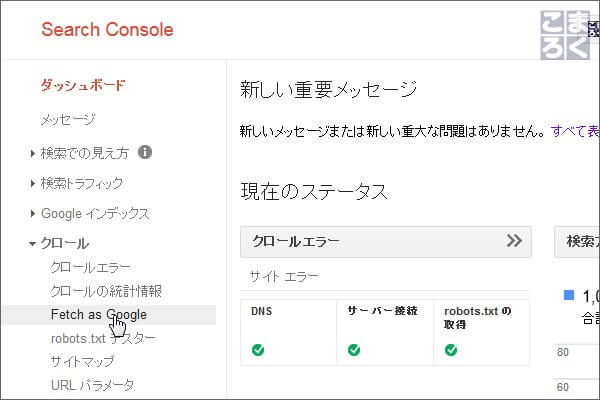
Task: Click the DNS status label
Action: tap(261, 311)
